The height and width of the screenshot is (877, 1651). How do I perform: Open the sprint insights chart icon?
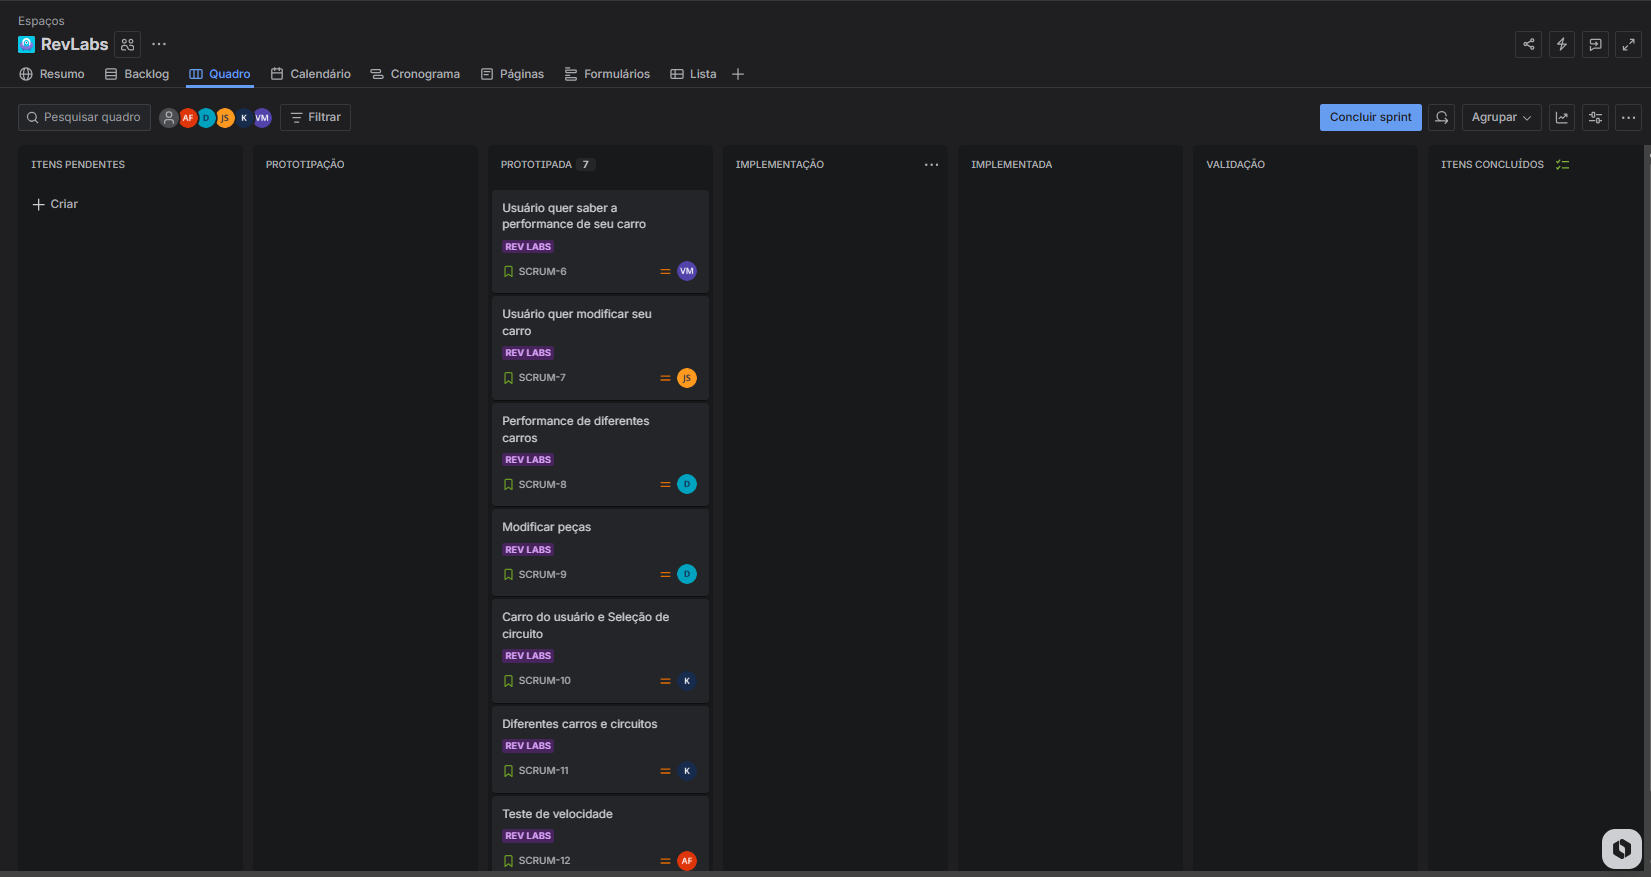pos(1562,117)
